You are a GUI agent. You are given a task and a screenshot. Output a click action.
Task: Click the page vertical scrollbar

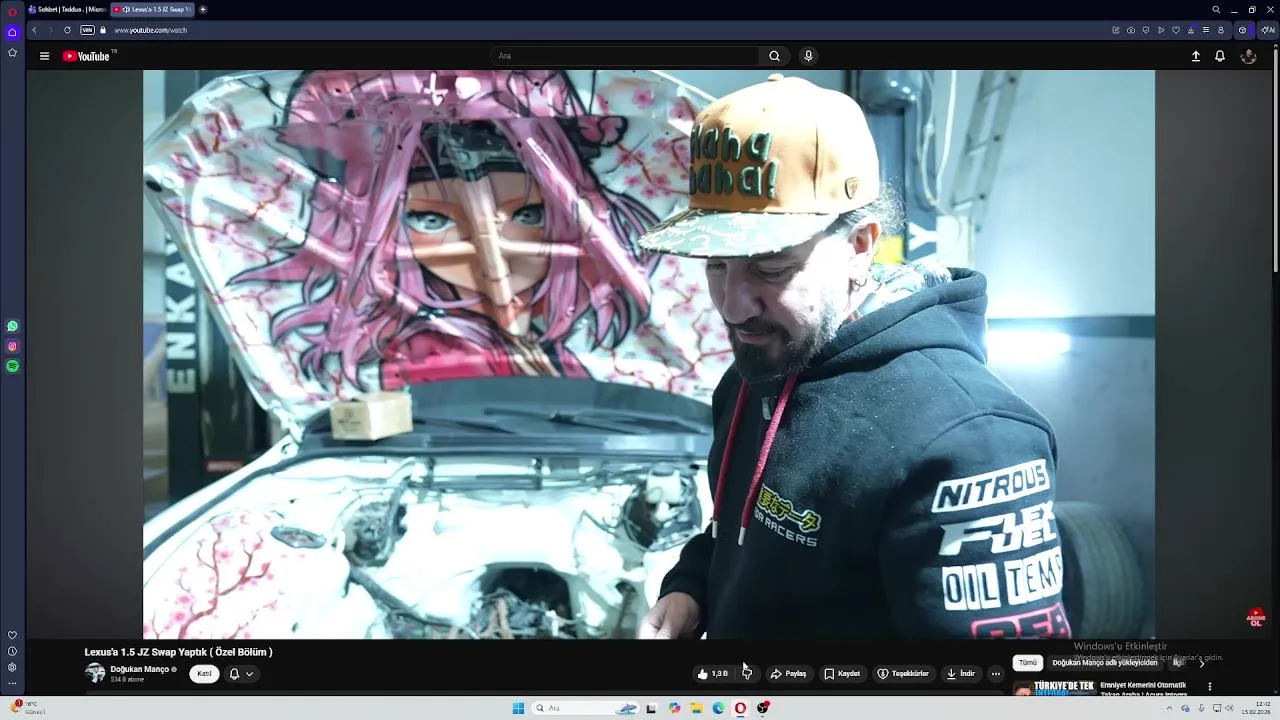click(x=1275, y=160)
